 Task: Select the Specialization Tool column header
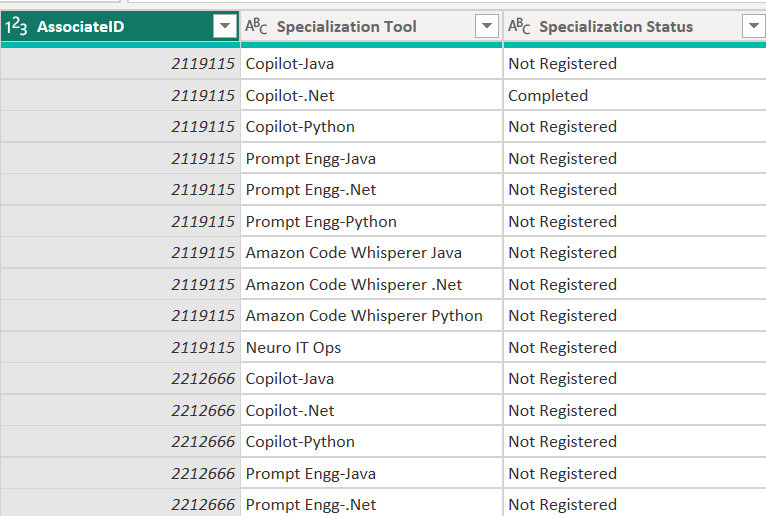tap(371, 26)
